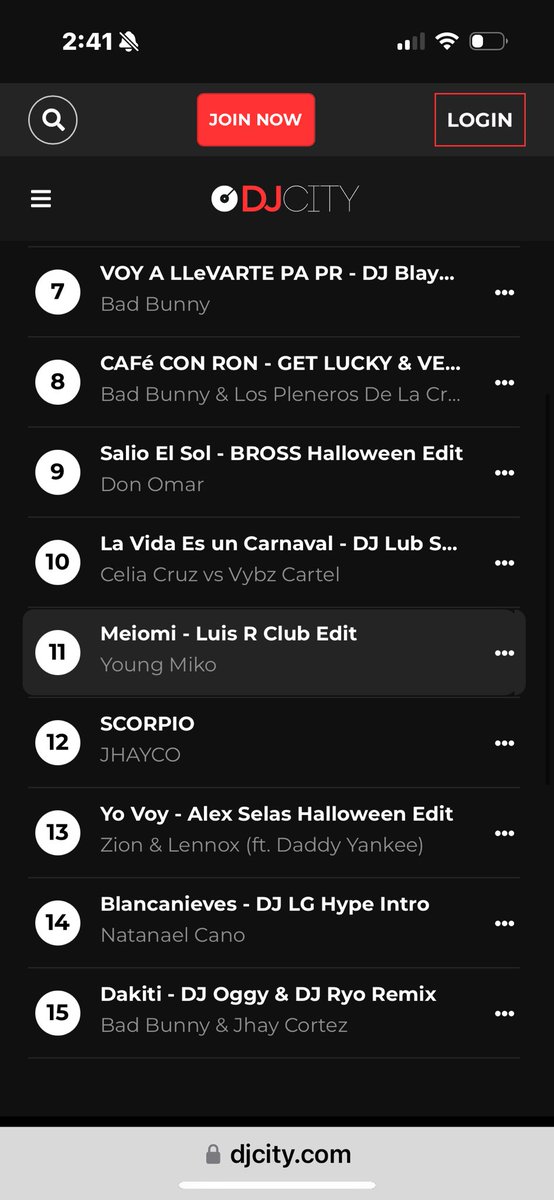The width and height of the screenshot is (554, 1200).
Task: Tap the DJcity logo
Action: pos(285,199)
